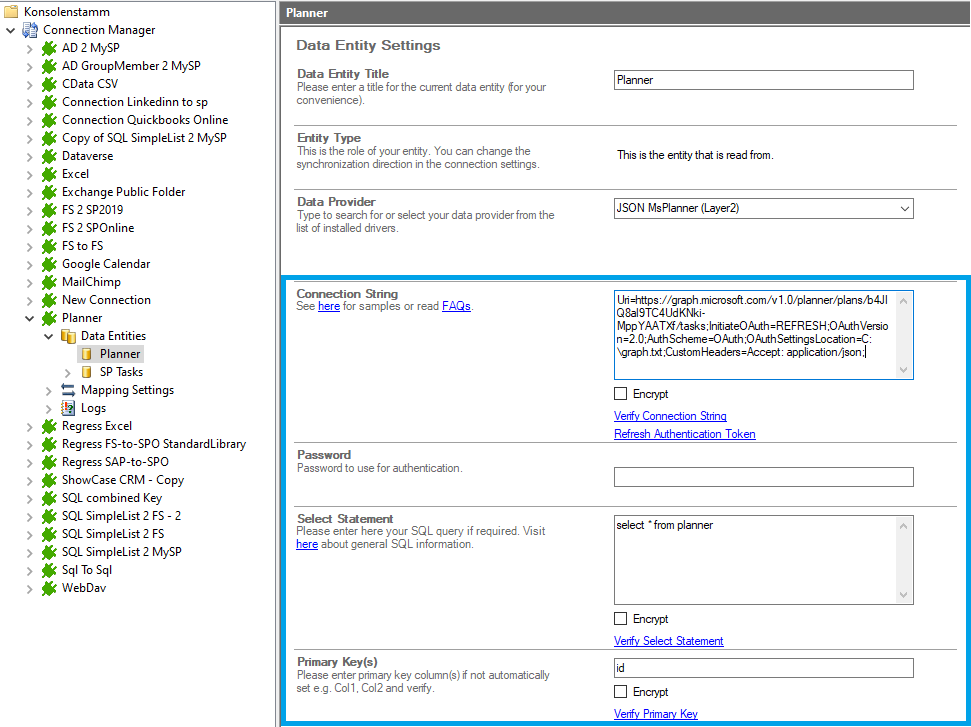Click the Verify Connection String link

click(670, 416)
